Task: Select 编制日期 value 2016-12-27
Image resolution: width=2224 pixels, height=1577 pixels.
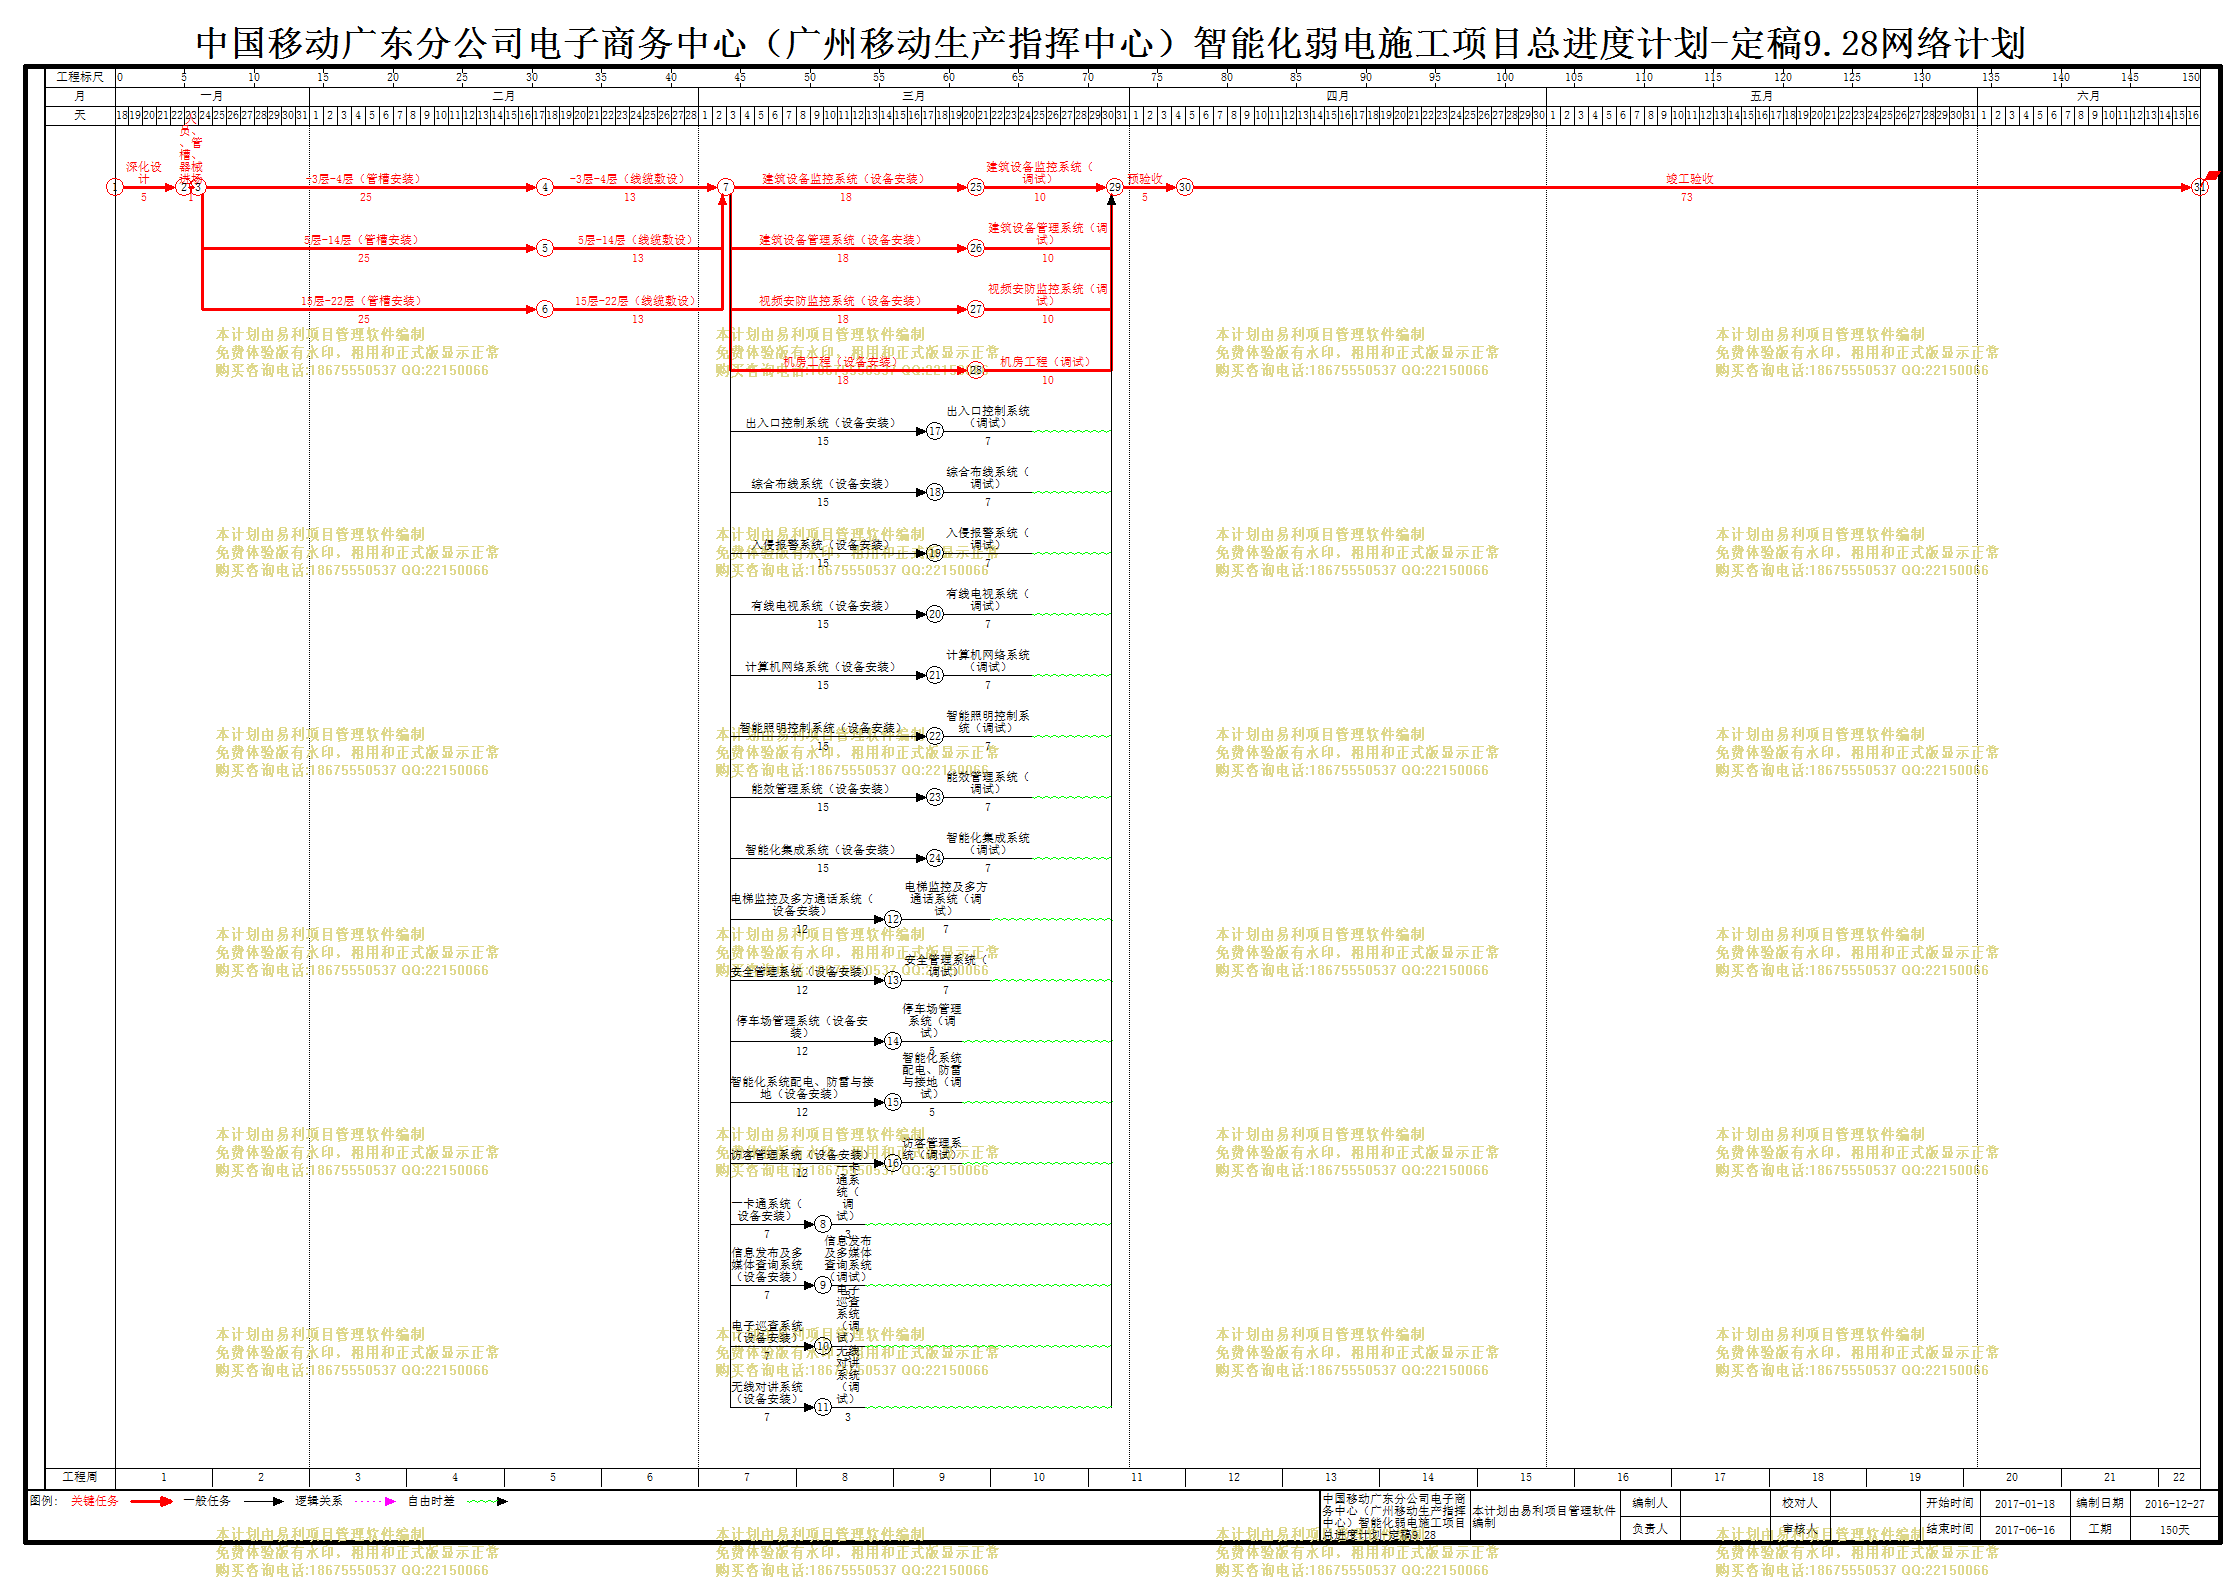Action: point(2174,1504)
